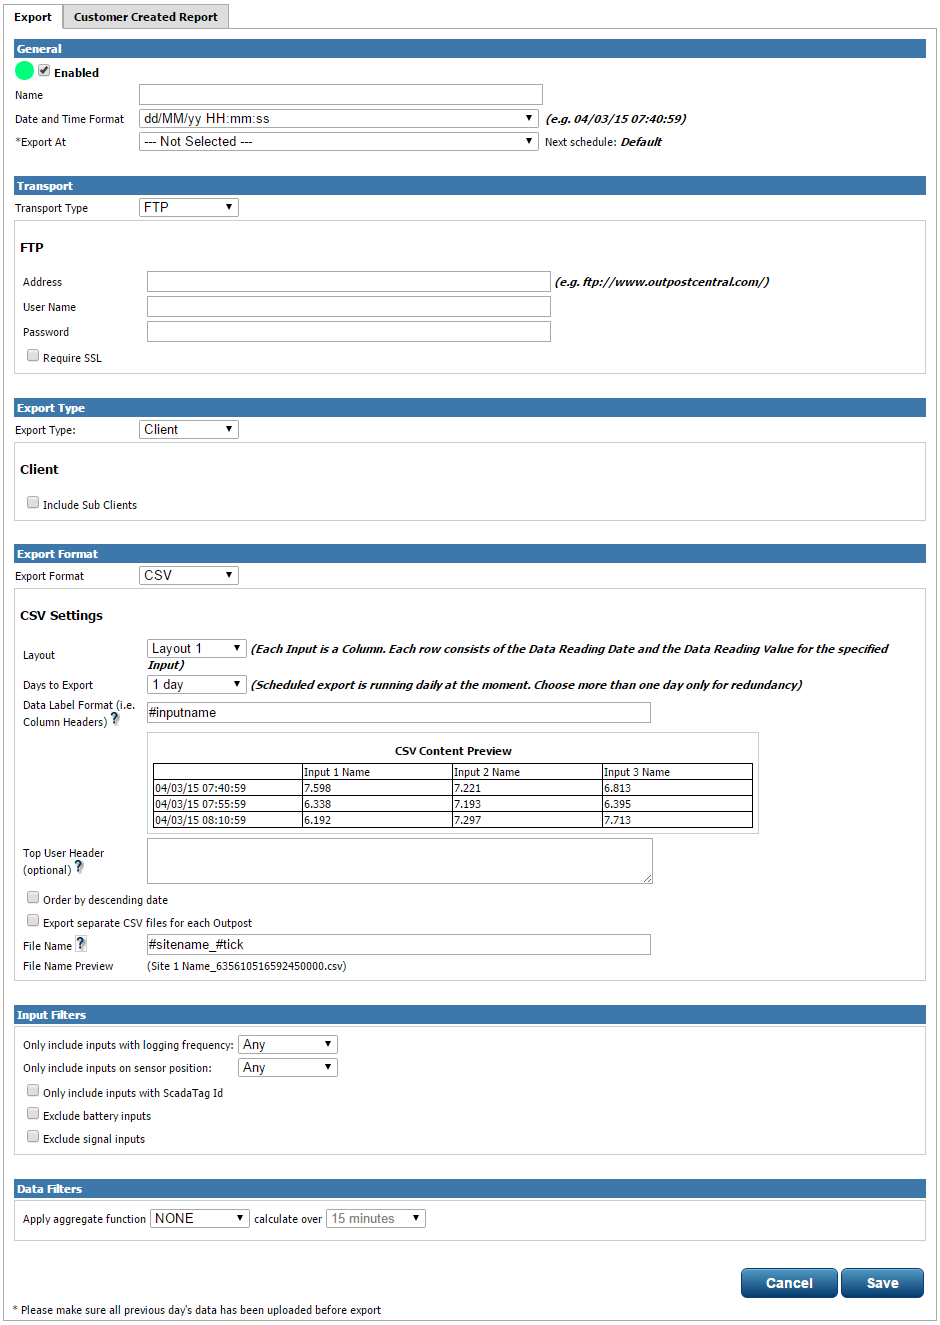Click the green status indicator circle
This screenshot has height=1325, width=940.
pyautogui.click(x=25, y=71)
